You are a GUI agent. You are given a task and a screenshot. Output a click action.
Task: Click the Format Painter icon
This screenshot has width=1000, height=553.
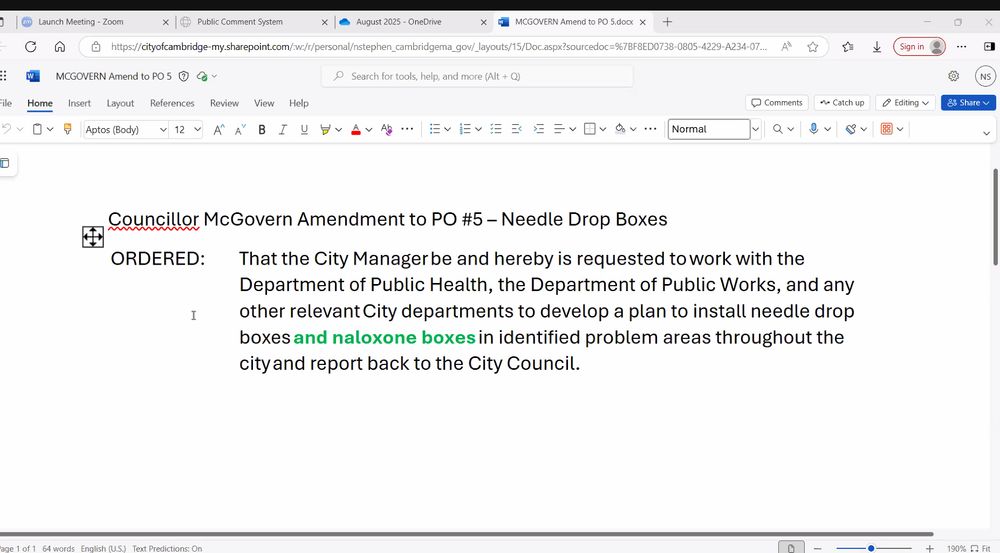click(x=68, y=129)
